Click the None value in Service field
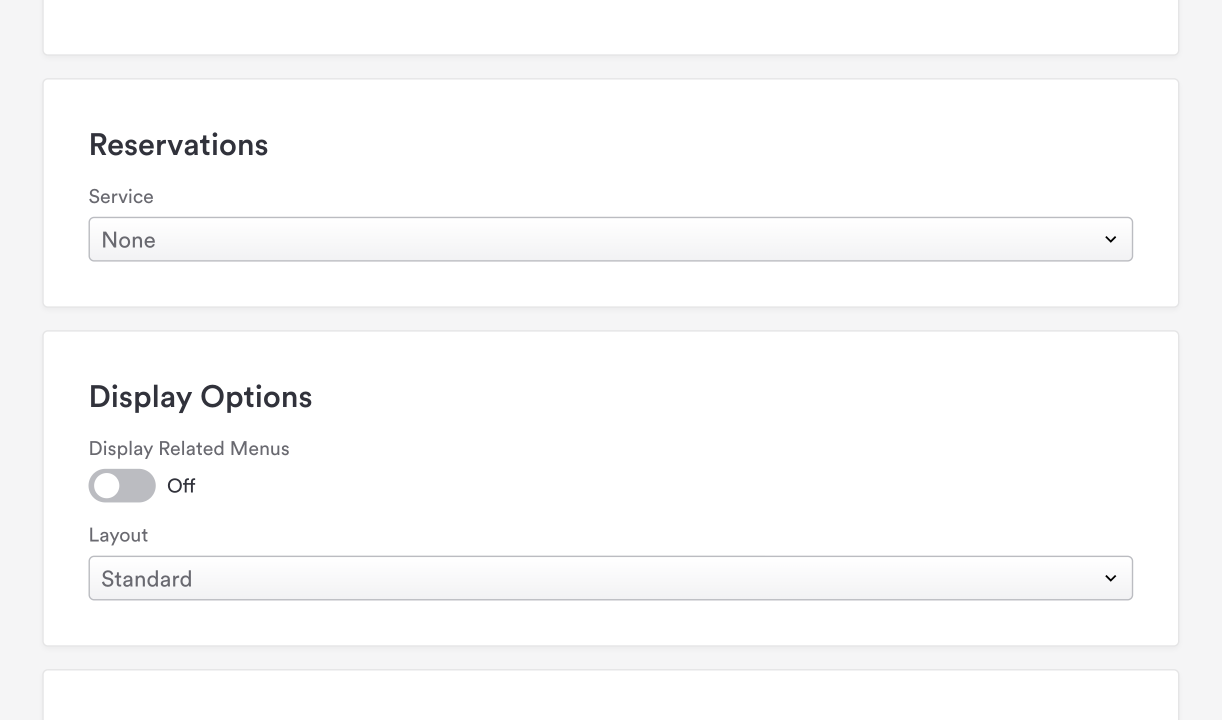Screen dimensions: 1222x720 129,240
